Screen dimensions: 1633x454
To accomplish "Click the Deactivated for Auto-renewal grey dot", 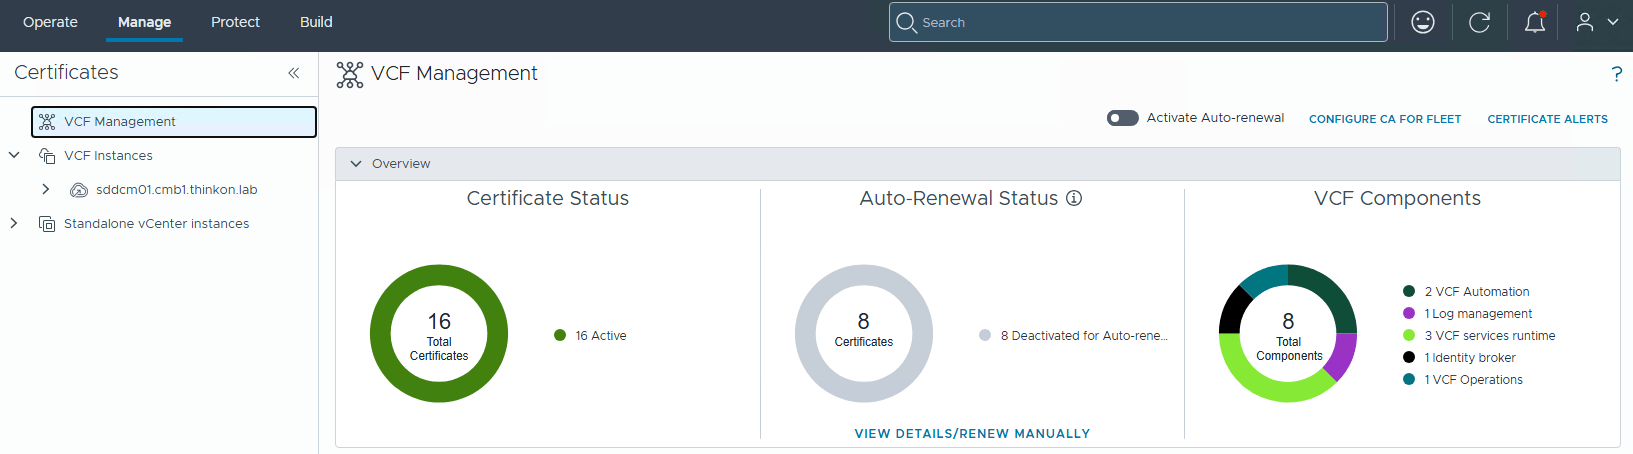I will (985, 336).
